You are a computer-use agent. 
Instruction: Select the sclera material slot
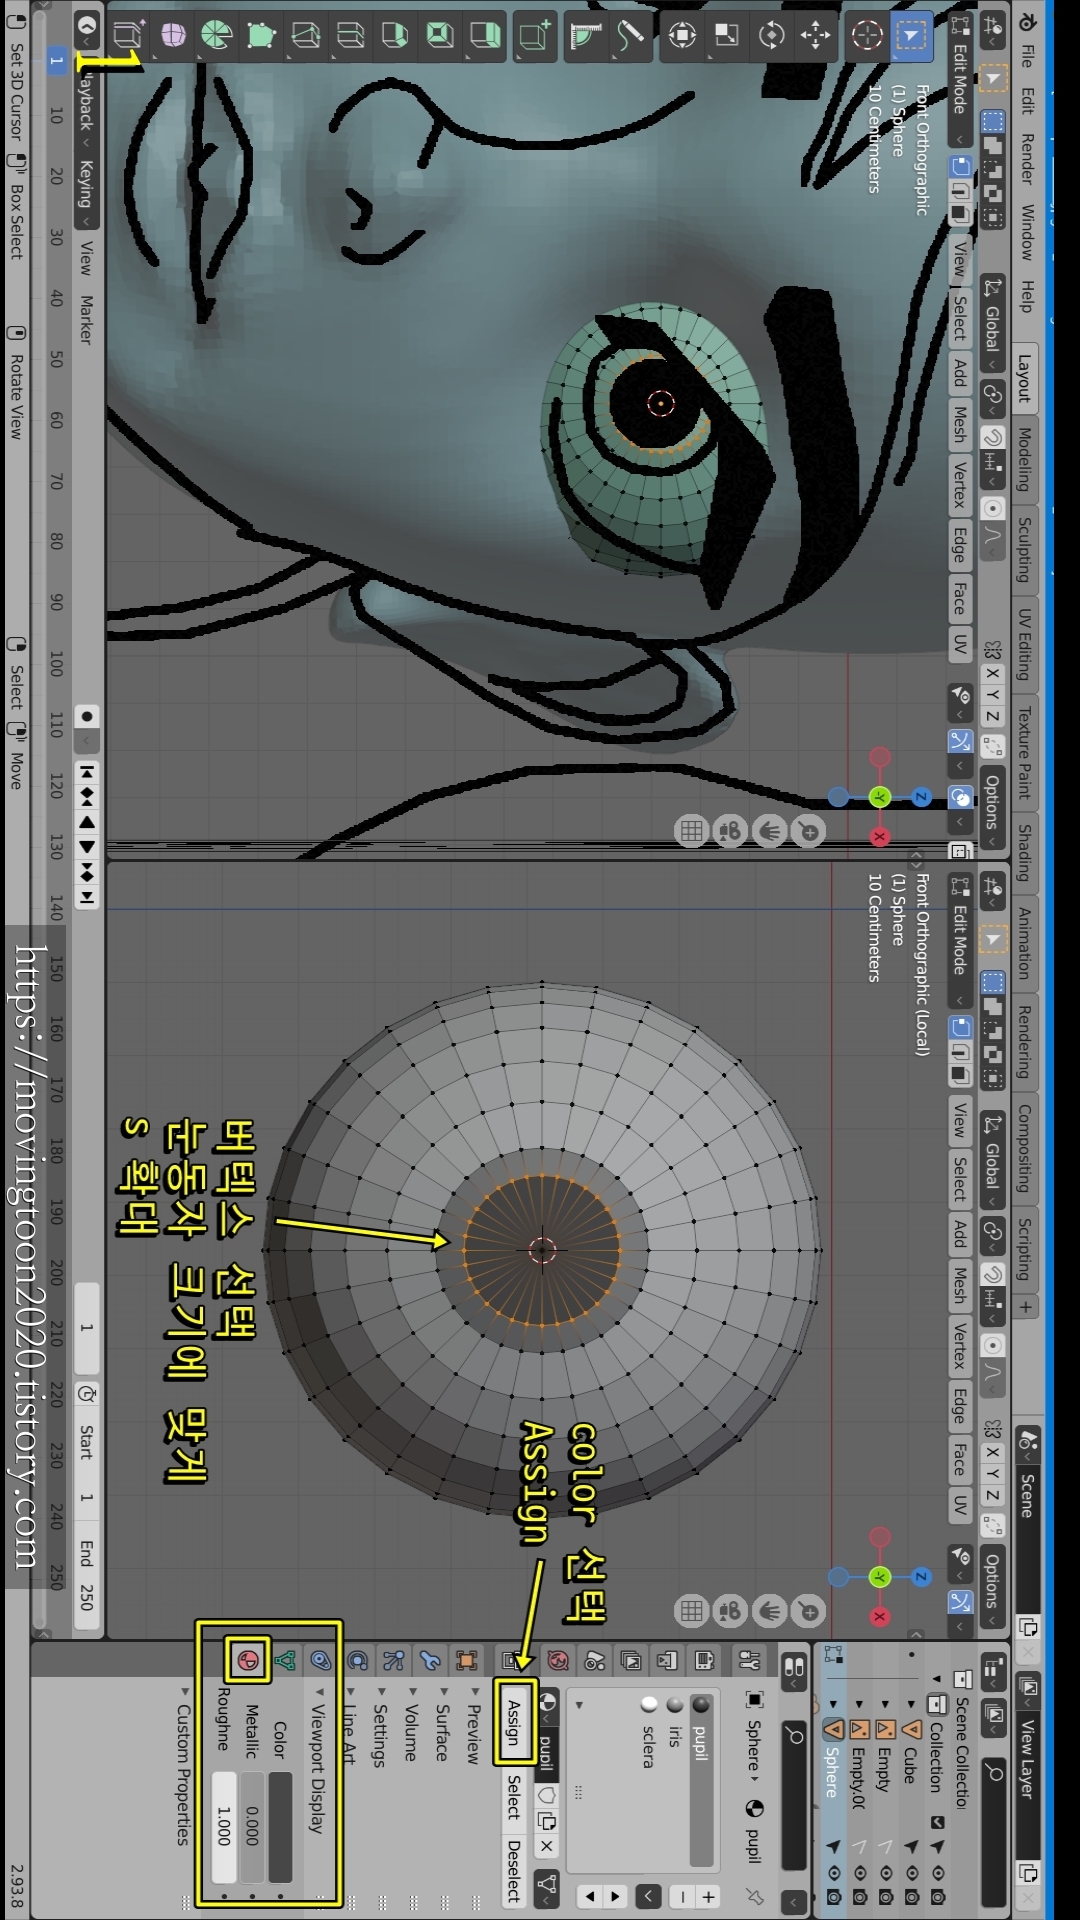click(649, 1780)
